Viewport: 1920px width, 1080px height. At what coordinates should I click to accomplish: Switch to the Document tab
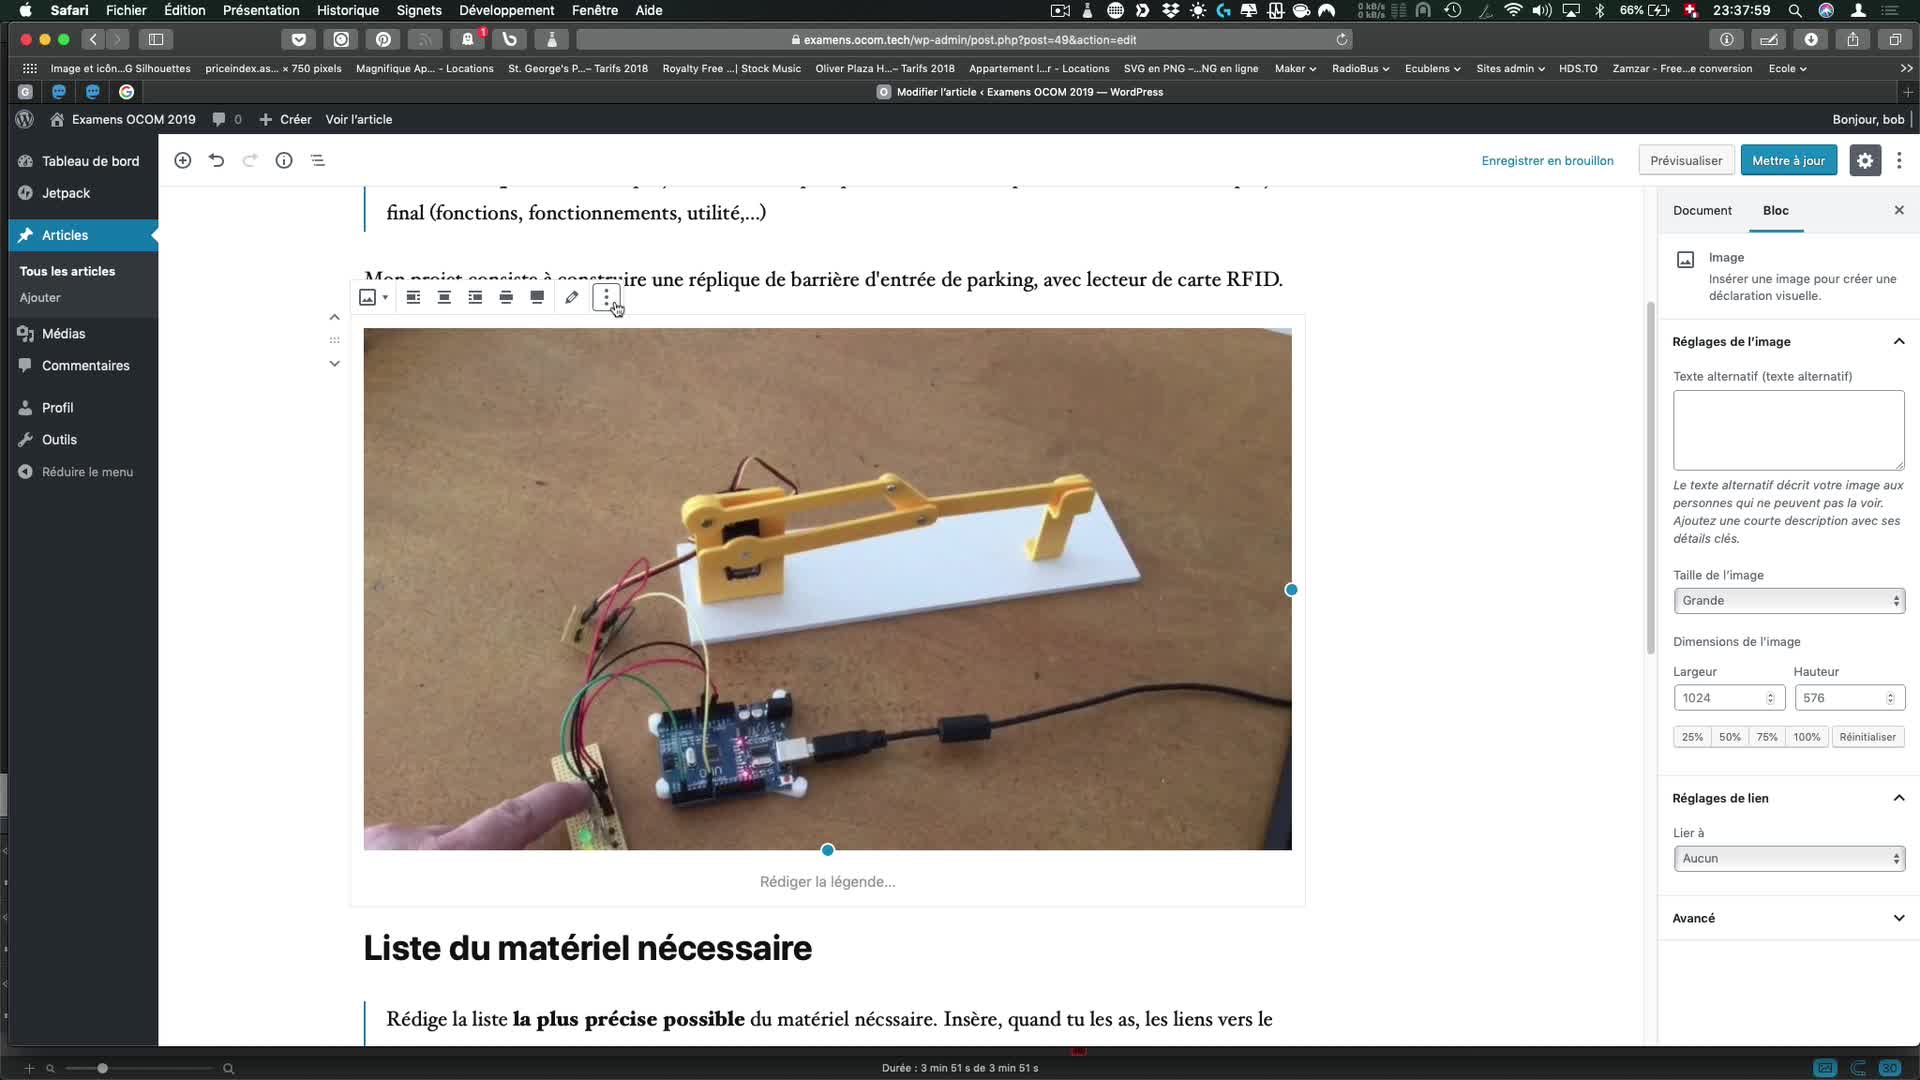(x=1702, y=210)
